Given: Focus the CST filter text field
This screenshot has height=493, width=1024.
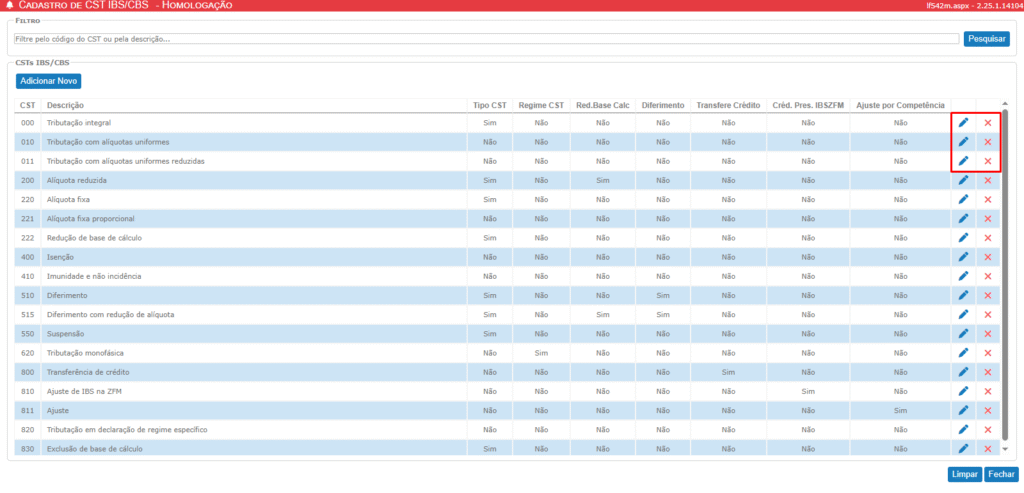Looking at the screenshot, I should [x=486, y=39].
